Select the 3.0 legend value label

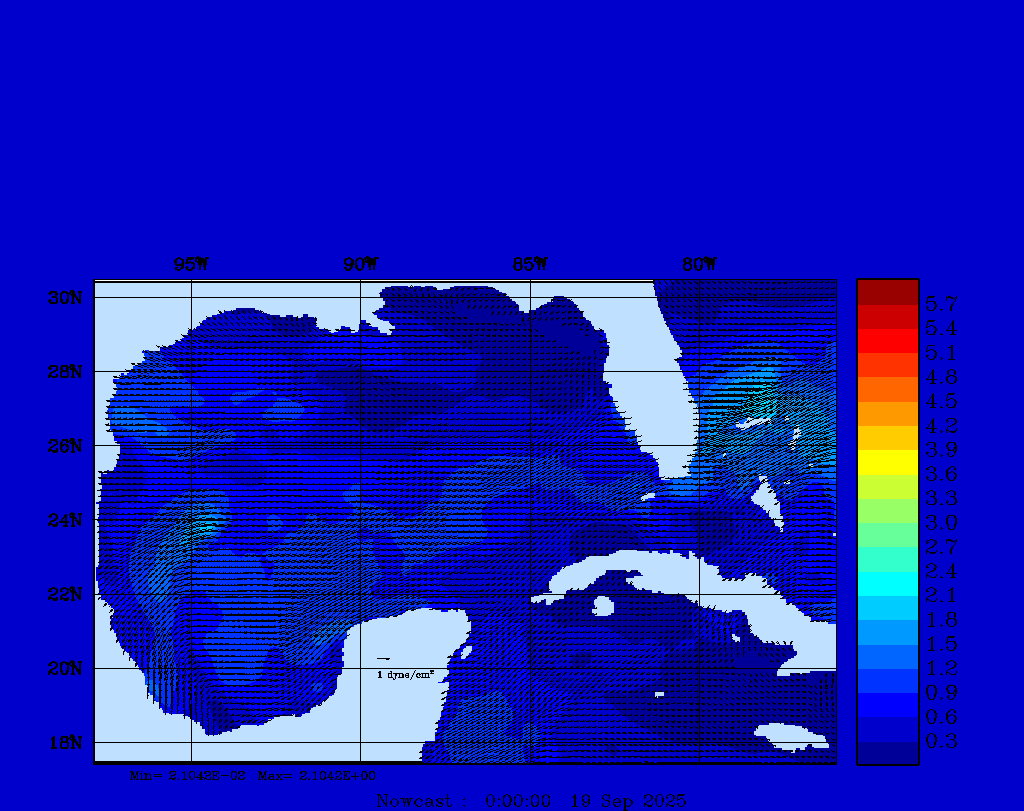click(941, 522)
